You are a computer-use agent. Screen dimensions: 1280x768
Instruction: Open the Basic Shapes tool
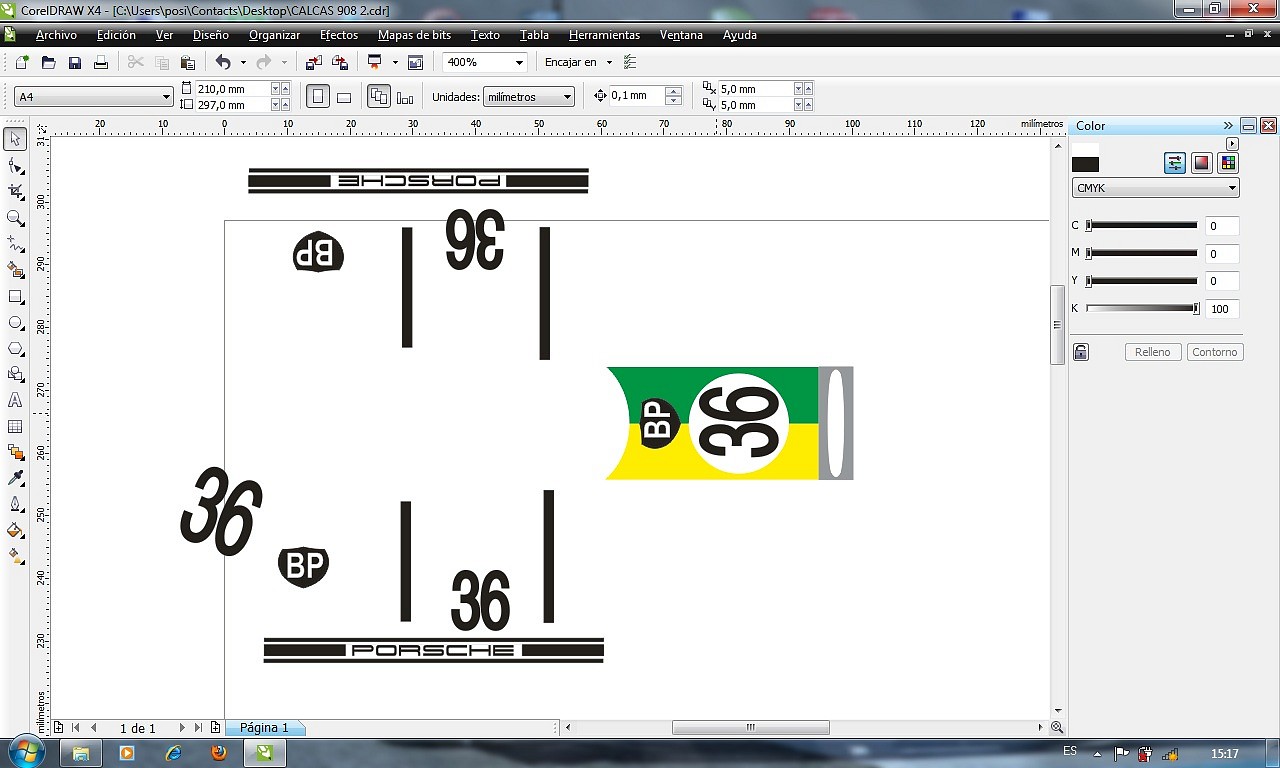point(15,374)
